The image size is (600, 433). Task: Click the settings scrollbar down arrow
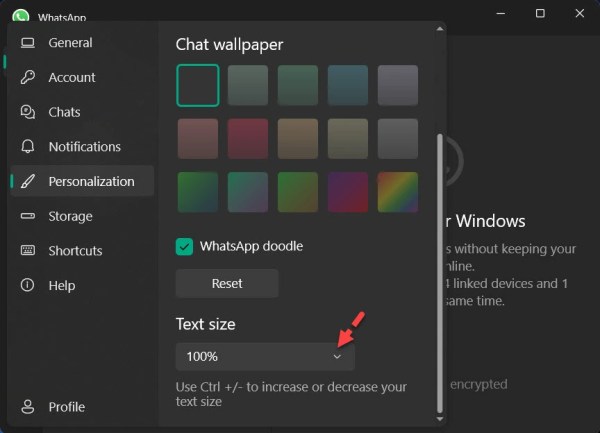pyautogui.click(x=440, y=419)
